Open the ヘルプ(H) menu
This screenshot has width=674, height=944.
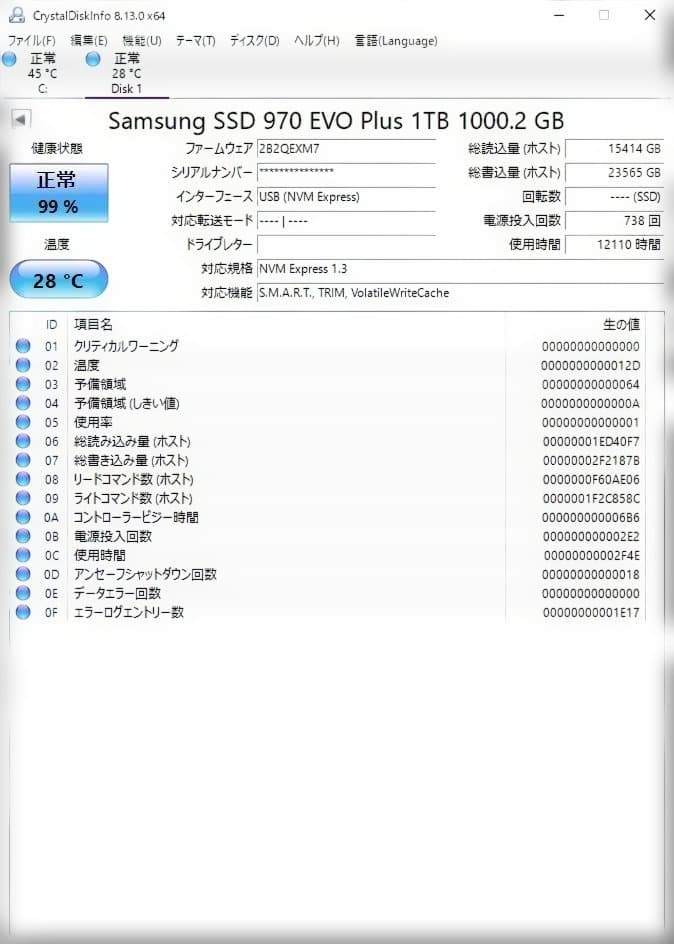[x=317, y=41]
